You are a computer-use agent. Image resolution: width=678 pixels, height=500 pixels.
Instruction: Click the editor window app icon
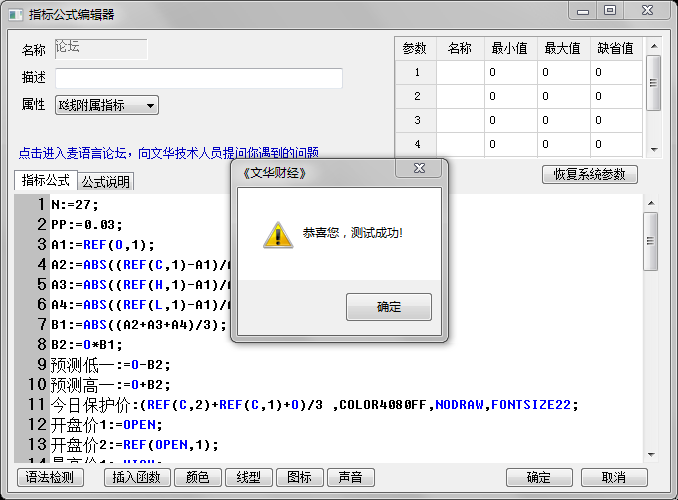pos(16,15)
